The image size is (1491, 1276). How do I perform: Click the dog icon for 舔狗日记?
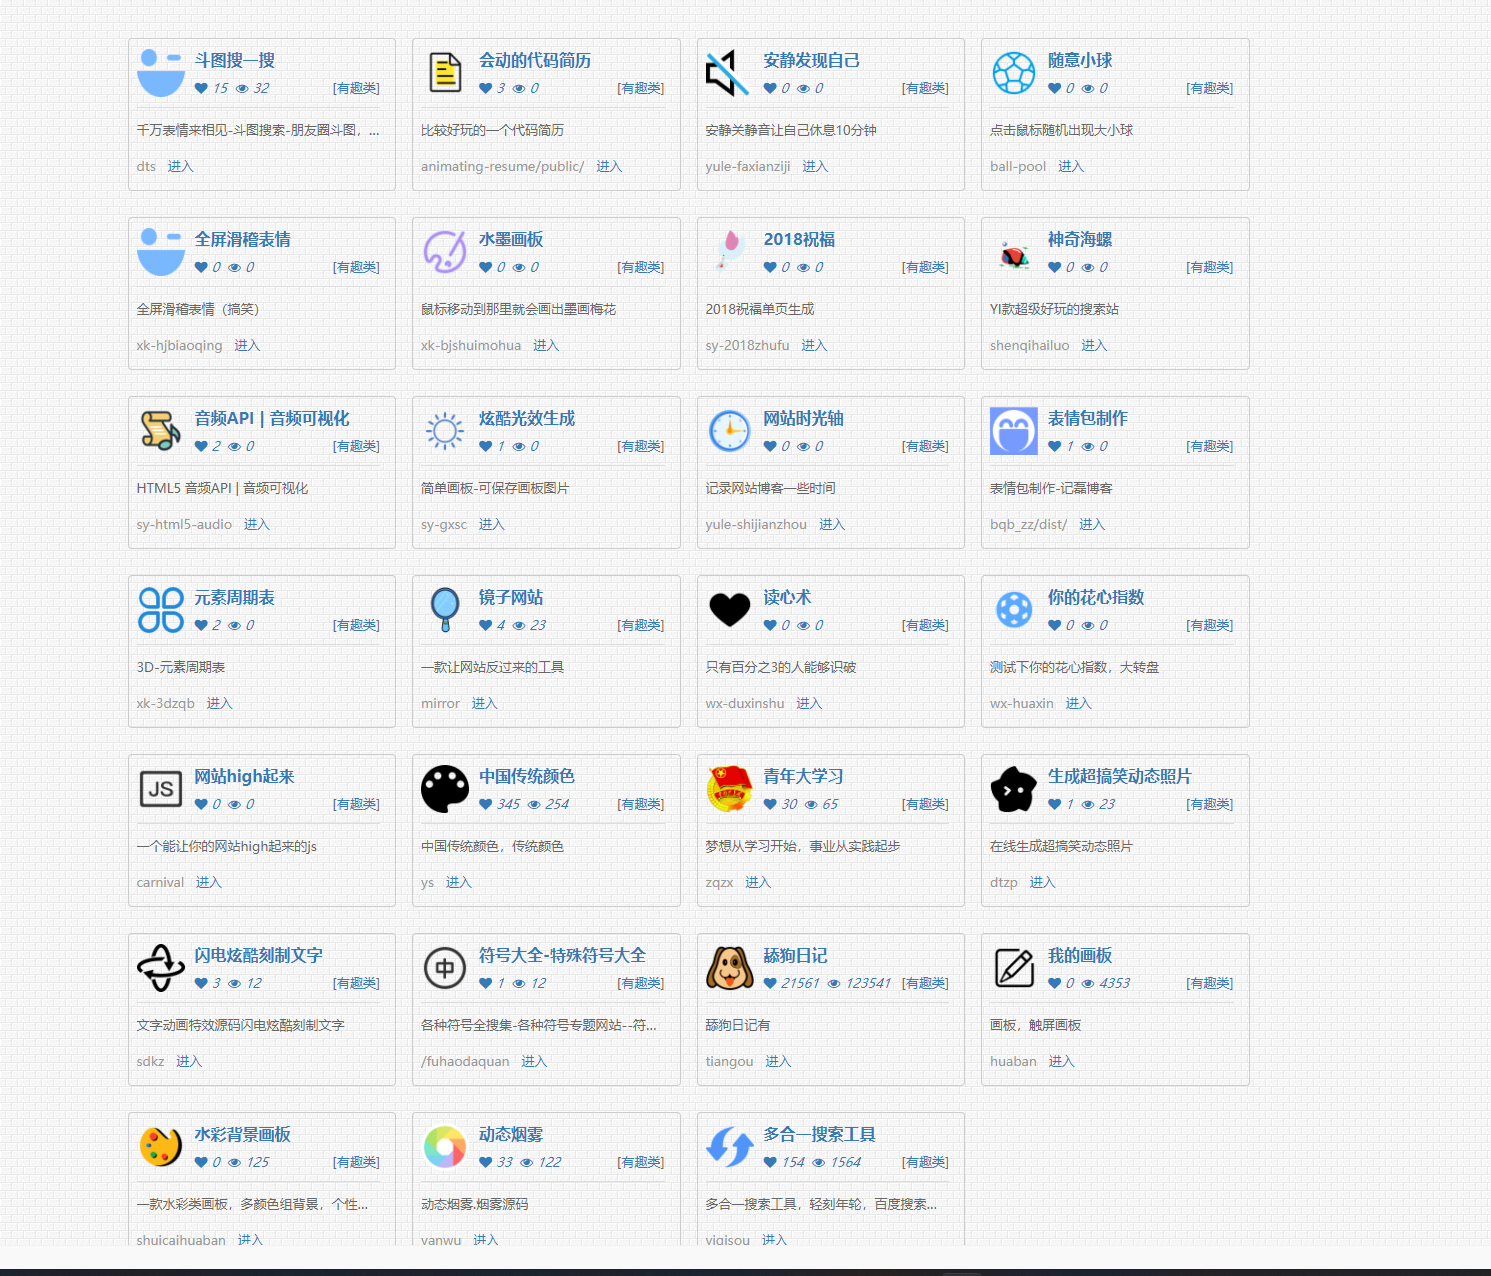(729, 968)
